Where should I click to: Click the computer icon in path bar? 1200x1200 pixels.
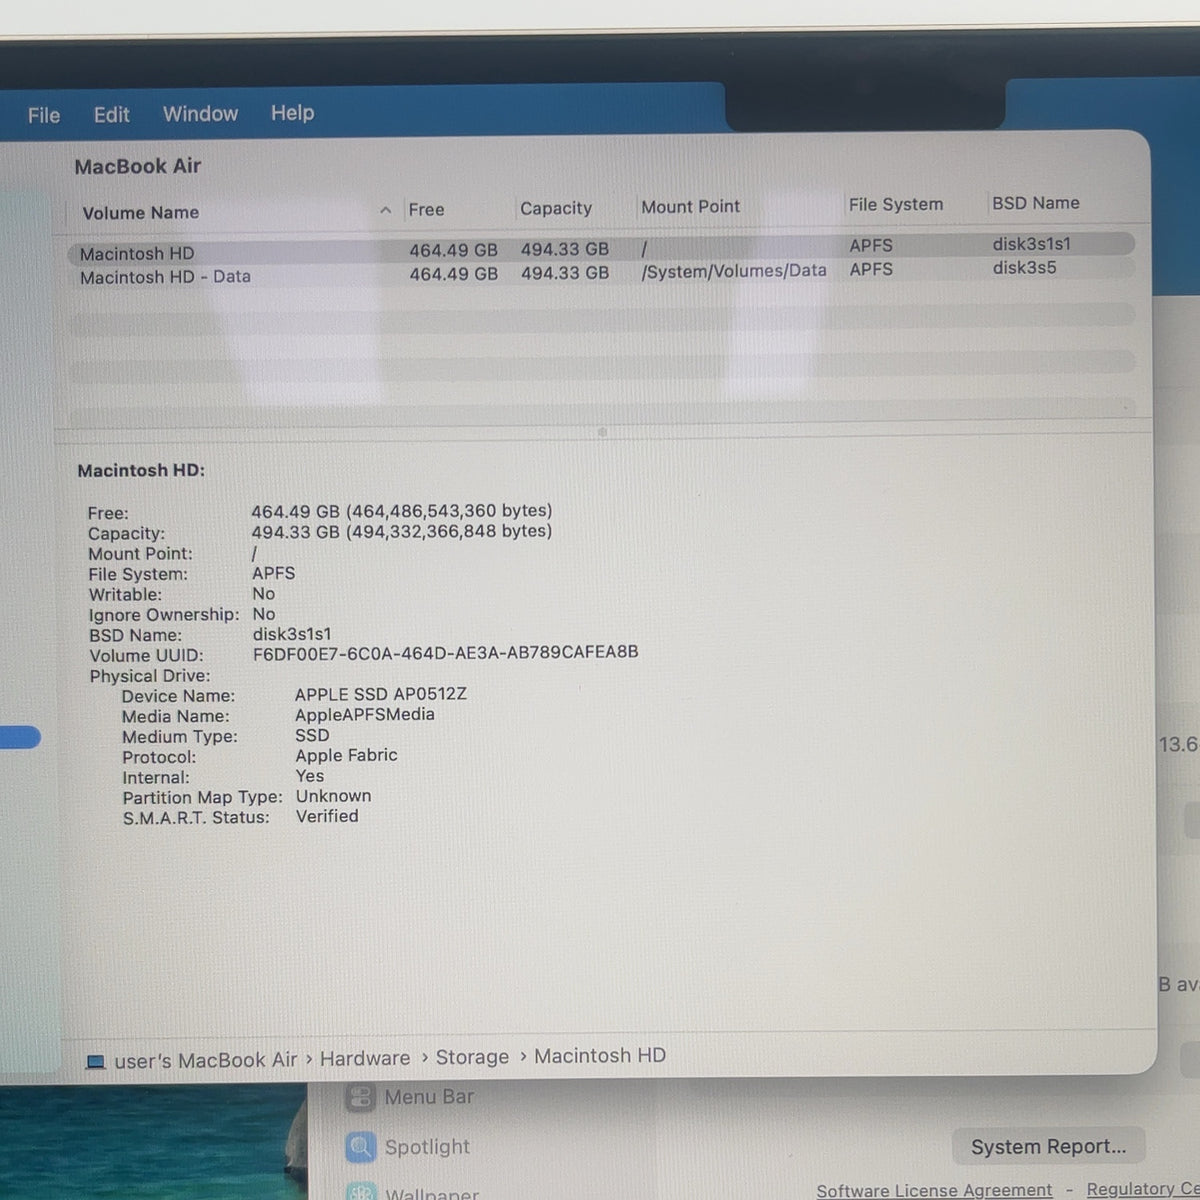pyautogui.click(x=96, y=1062)
